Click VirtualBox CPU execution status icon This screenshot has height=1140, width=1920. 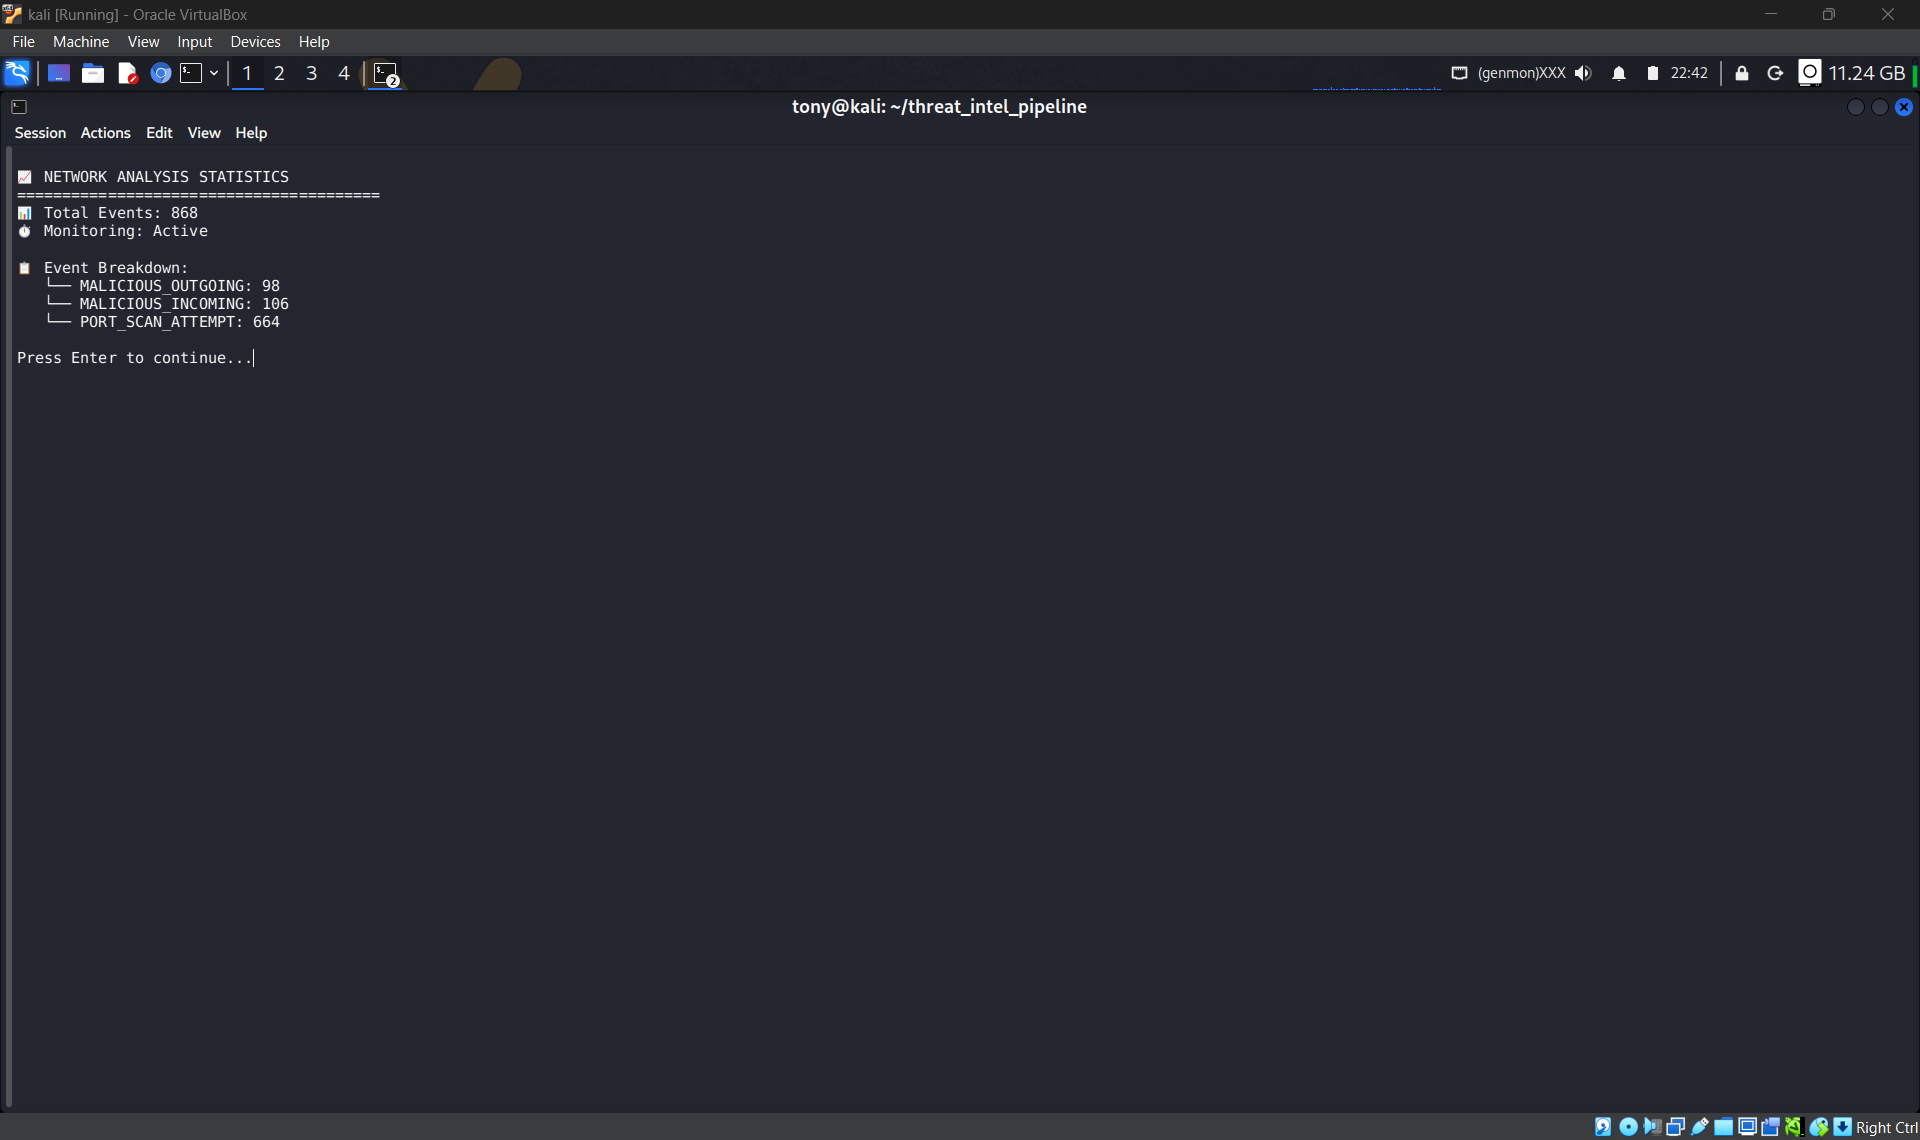pos(1794,1127)
